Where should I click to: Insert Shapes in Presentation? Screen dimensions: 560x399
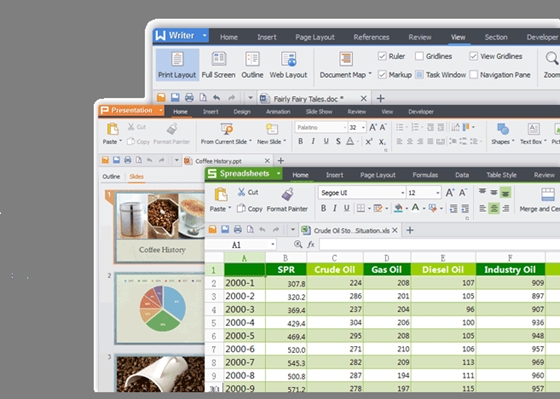coord(502,134)
